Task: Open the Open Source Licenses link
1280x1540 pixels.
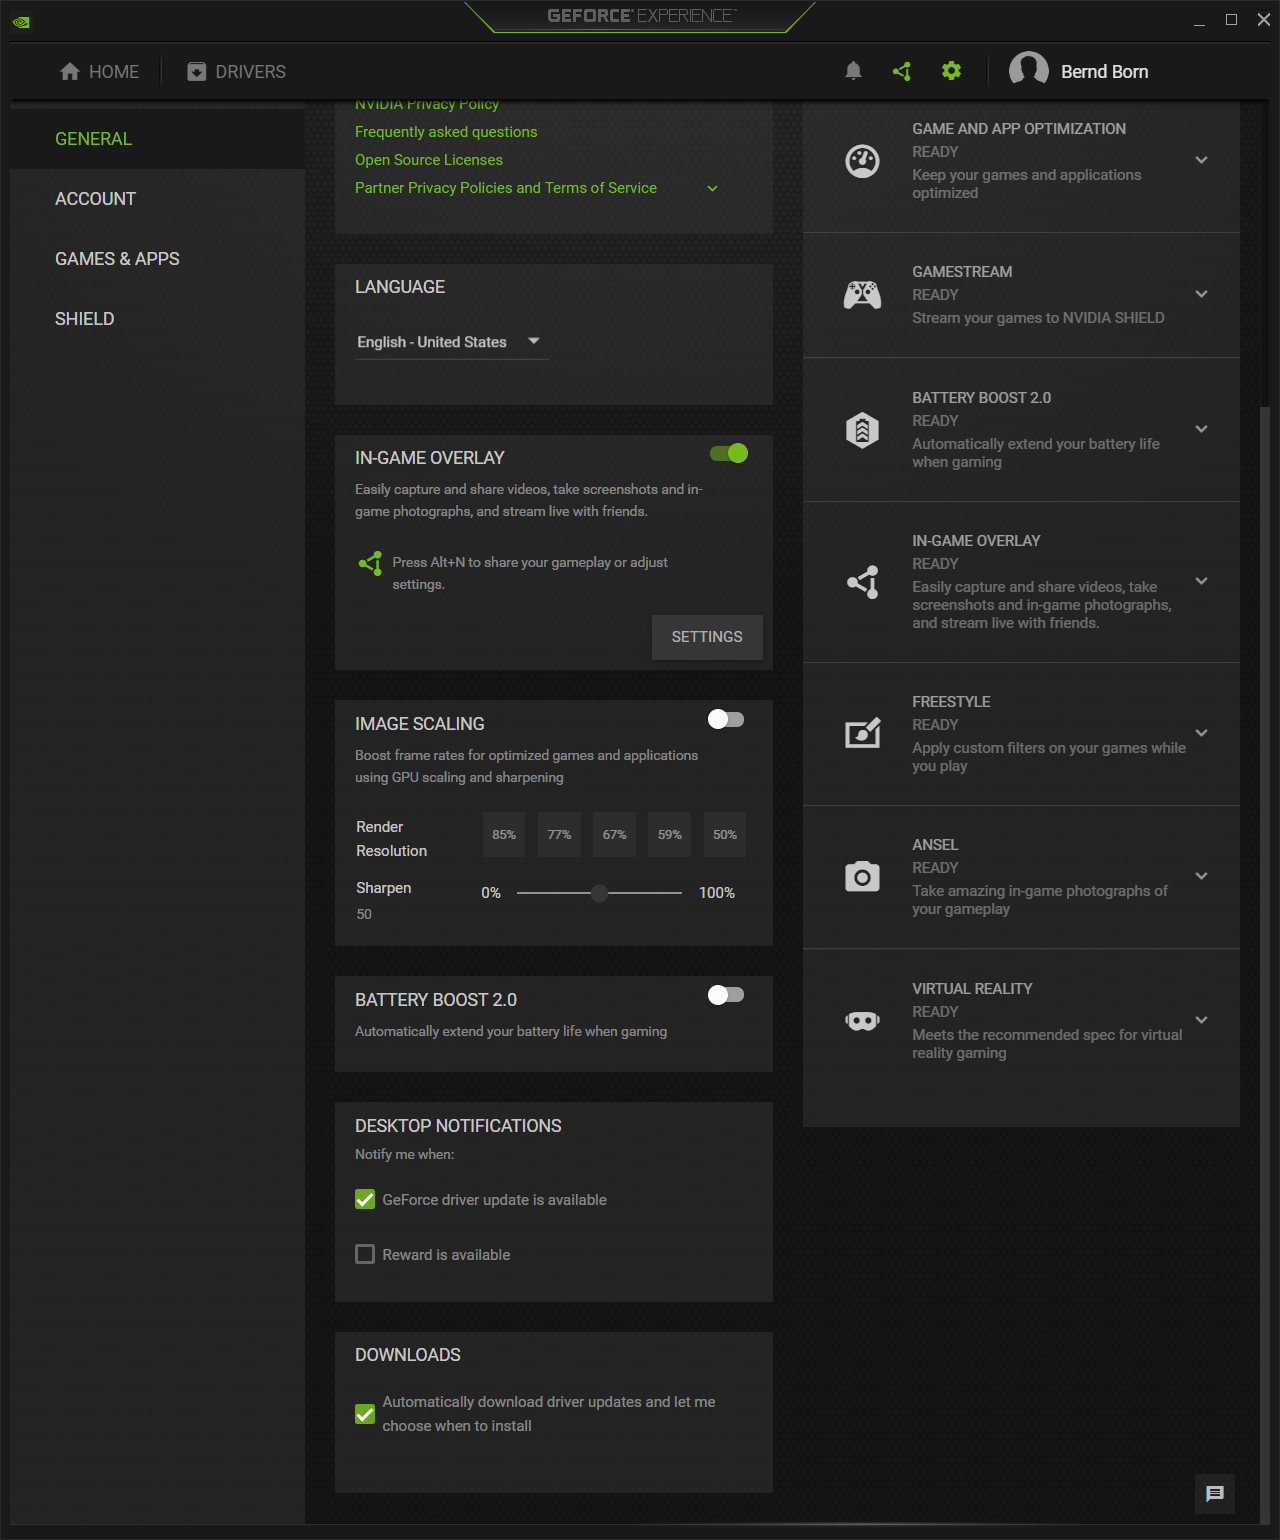Action: [x=429, y=160]
